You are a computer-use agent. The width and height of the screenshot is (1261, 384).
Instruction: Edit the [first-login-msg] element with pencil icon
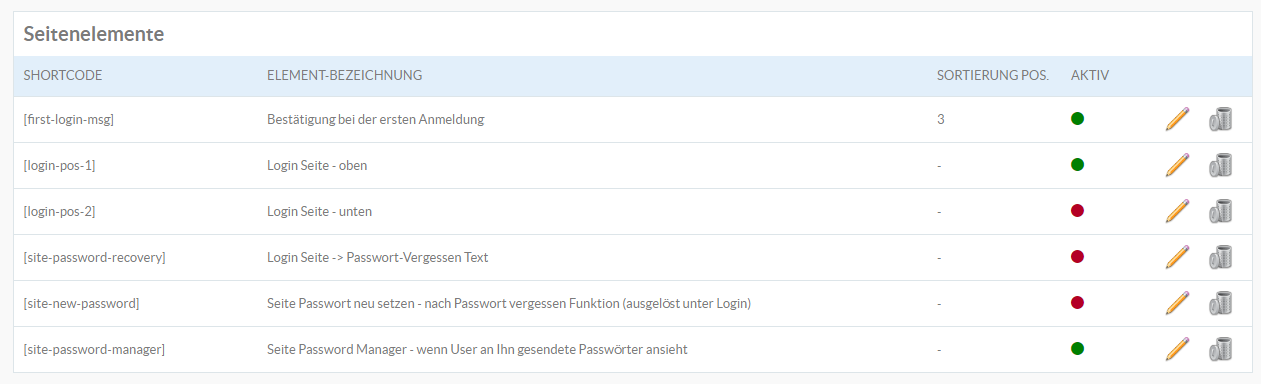point(1178,119)
